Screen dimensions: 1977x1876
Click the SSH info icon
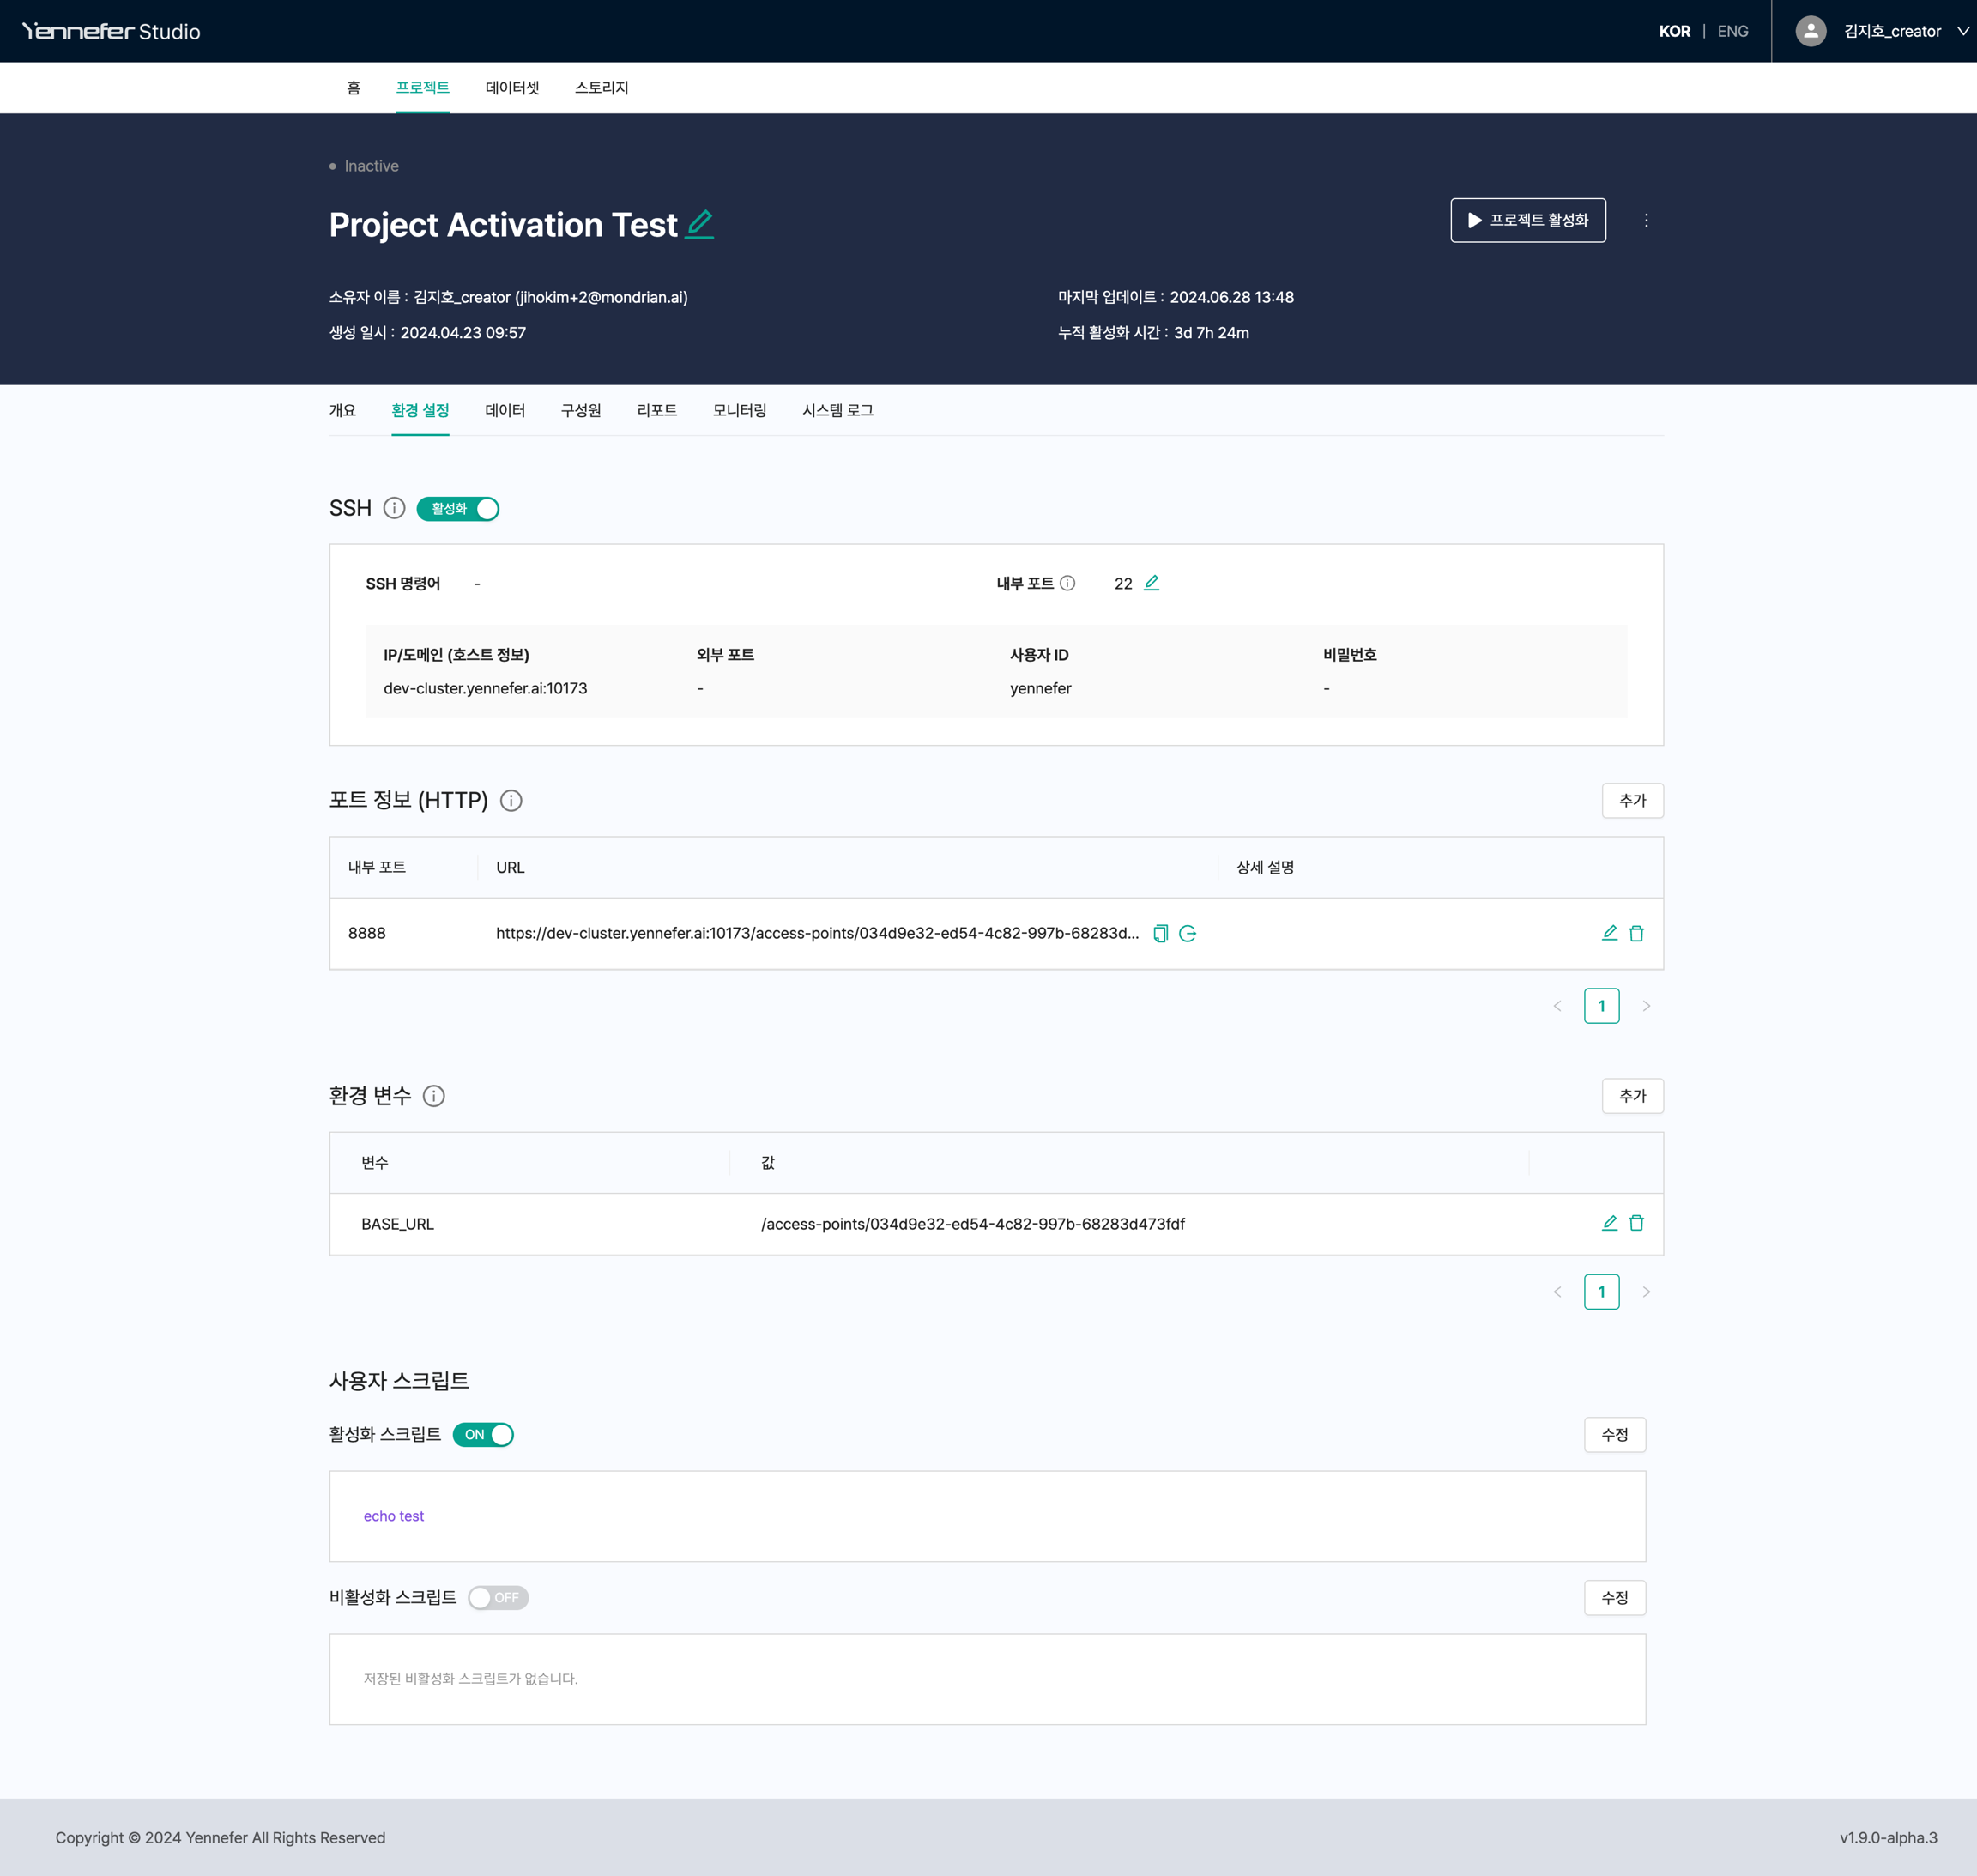[x=394, y=508]
